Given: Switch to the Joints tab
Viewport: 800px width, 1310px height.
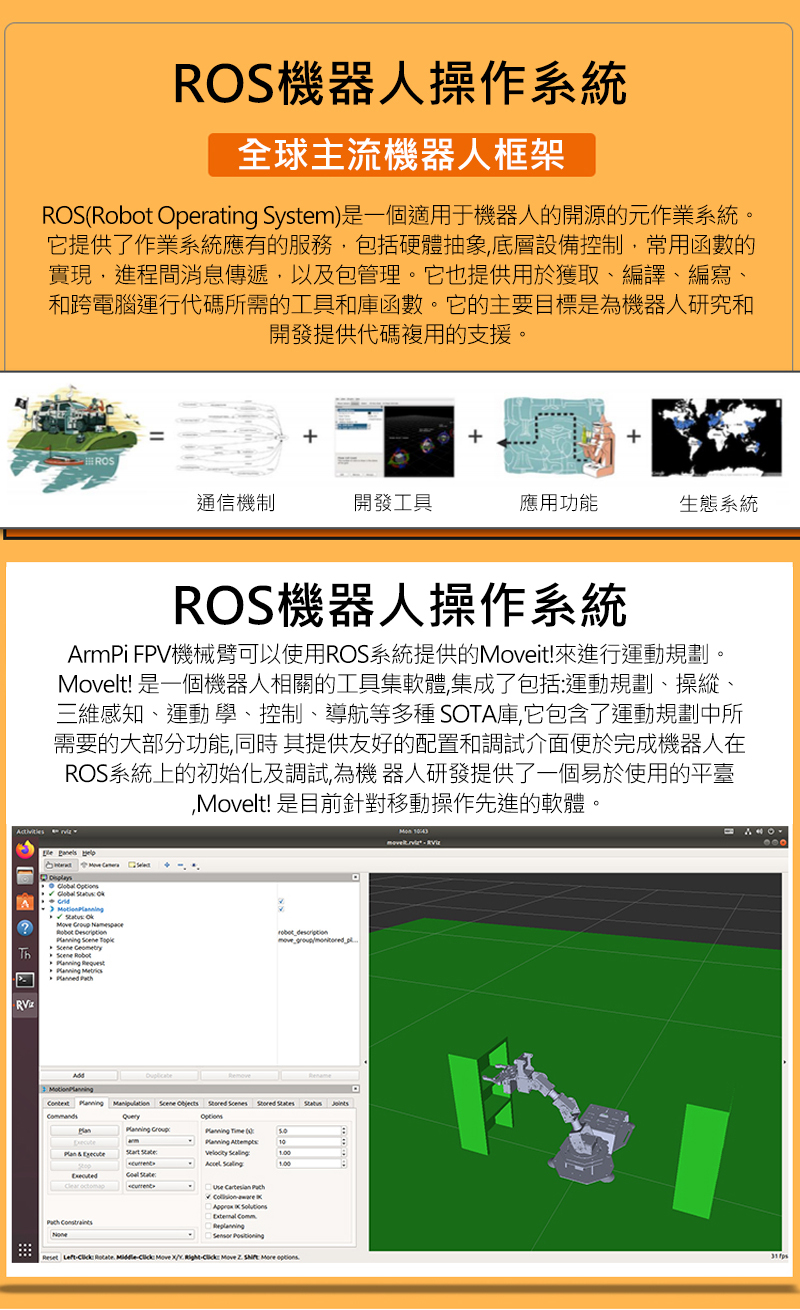Looking at the screenshot, I should (x=340, y=1103).
